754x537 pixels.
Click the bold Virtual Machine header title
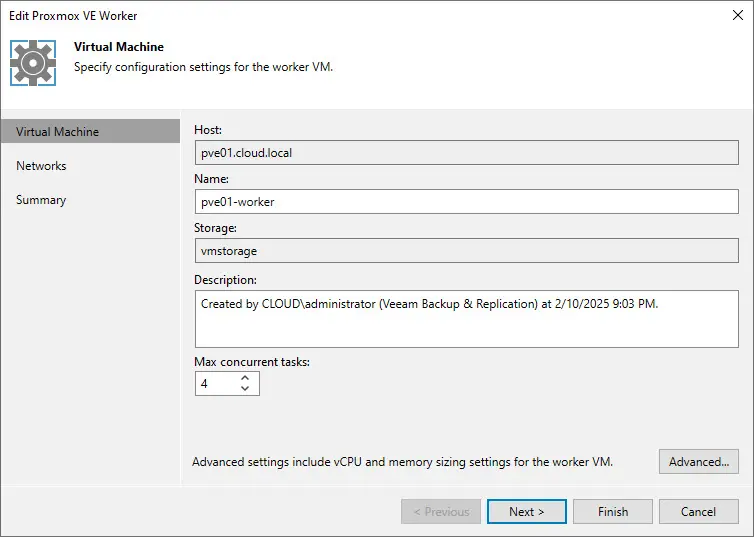[119, 47]
